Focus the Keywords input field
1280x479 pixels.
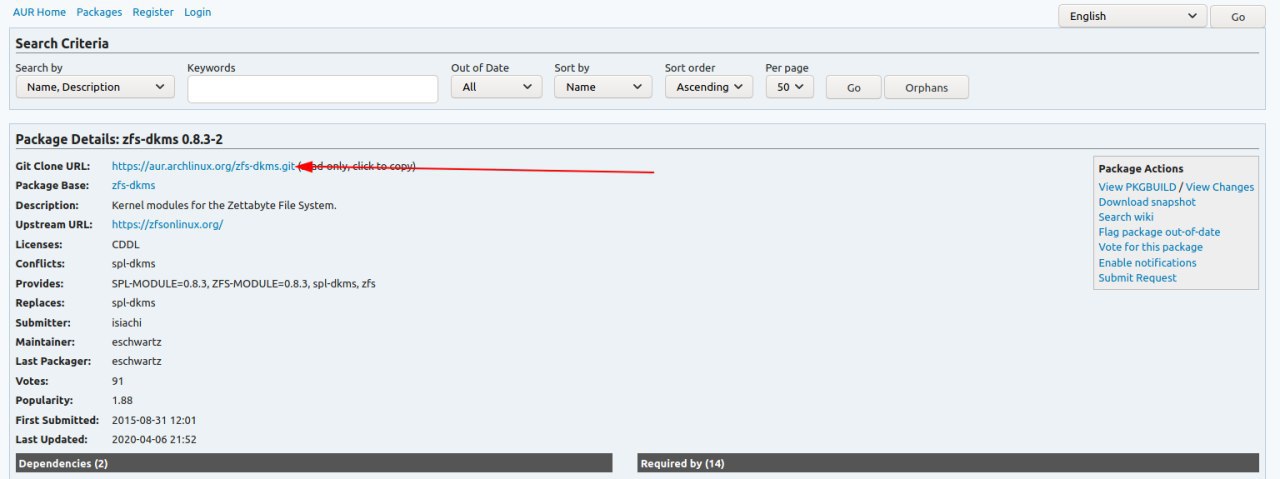[313, 88]
